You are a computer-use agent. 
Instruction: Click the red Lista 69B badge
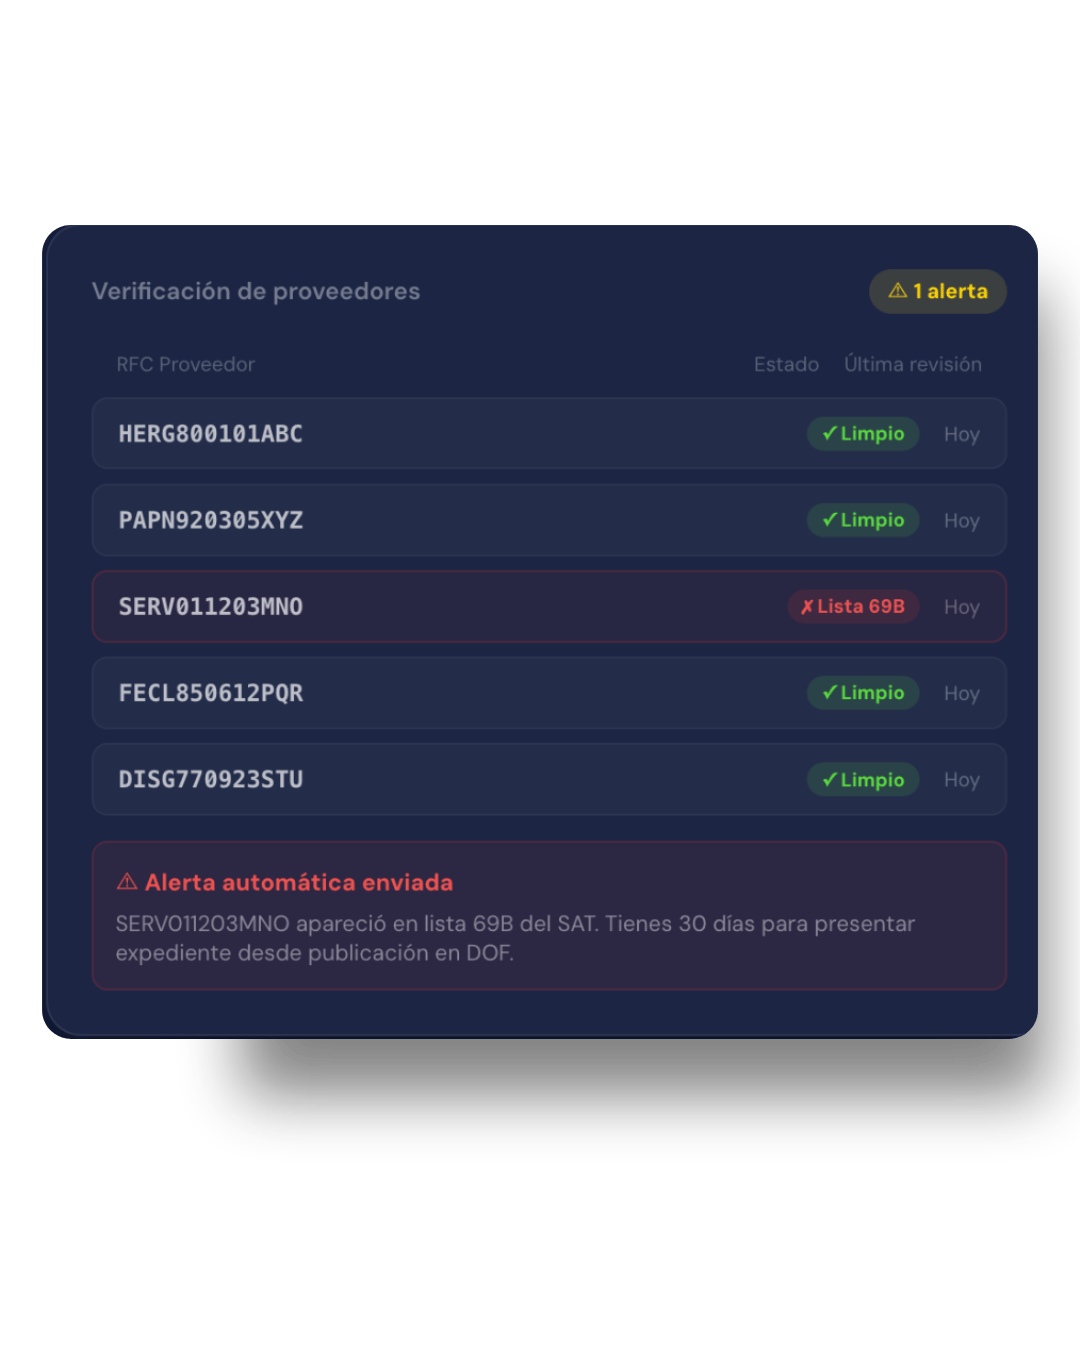click(x=853, y=606)
